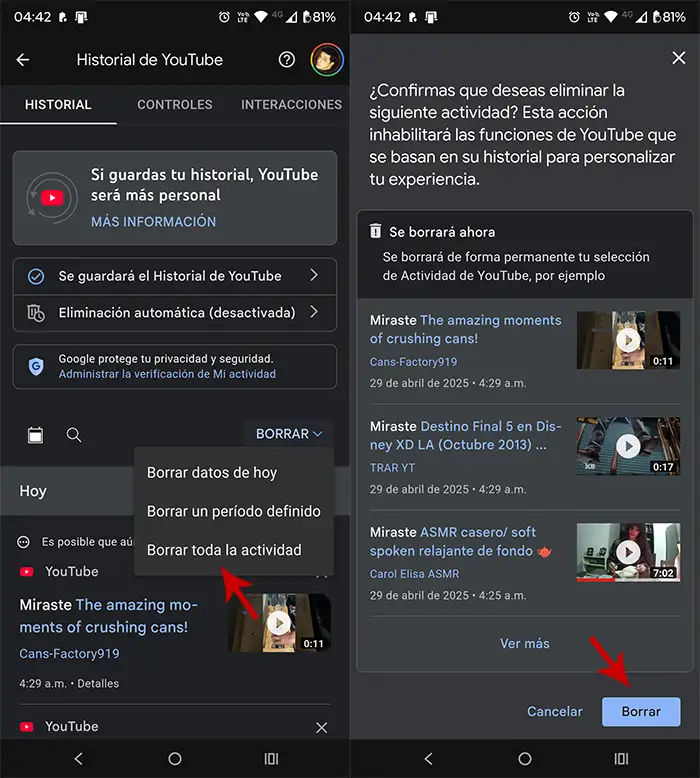
Task: Close the confirmation dialog with X
Action: point(679,58)
